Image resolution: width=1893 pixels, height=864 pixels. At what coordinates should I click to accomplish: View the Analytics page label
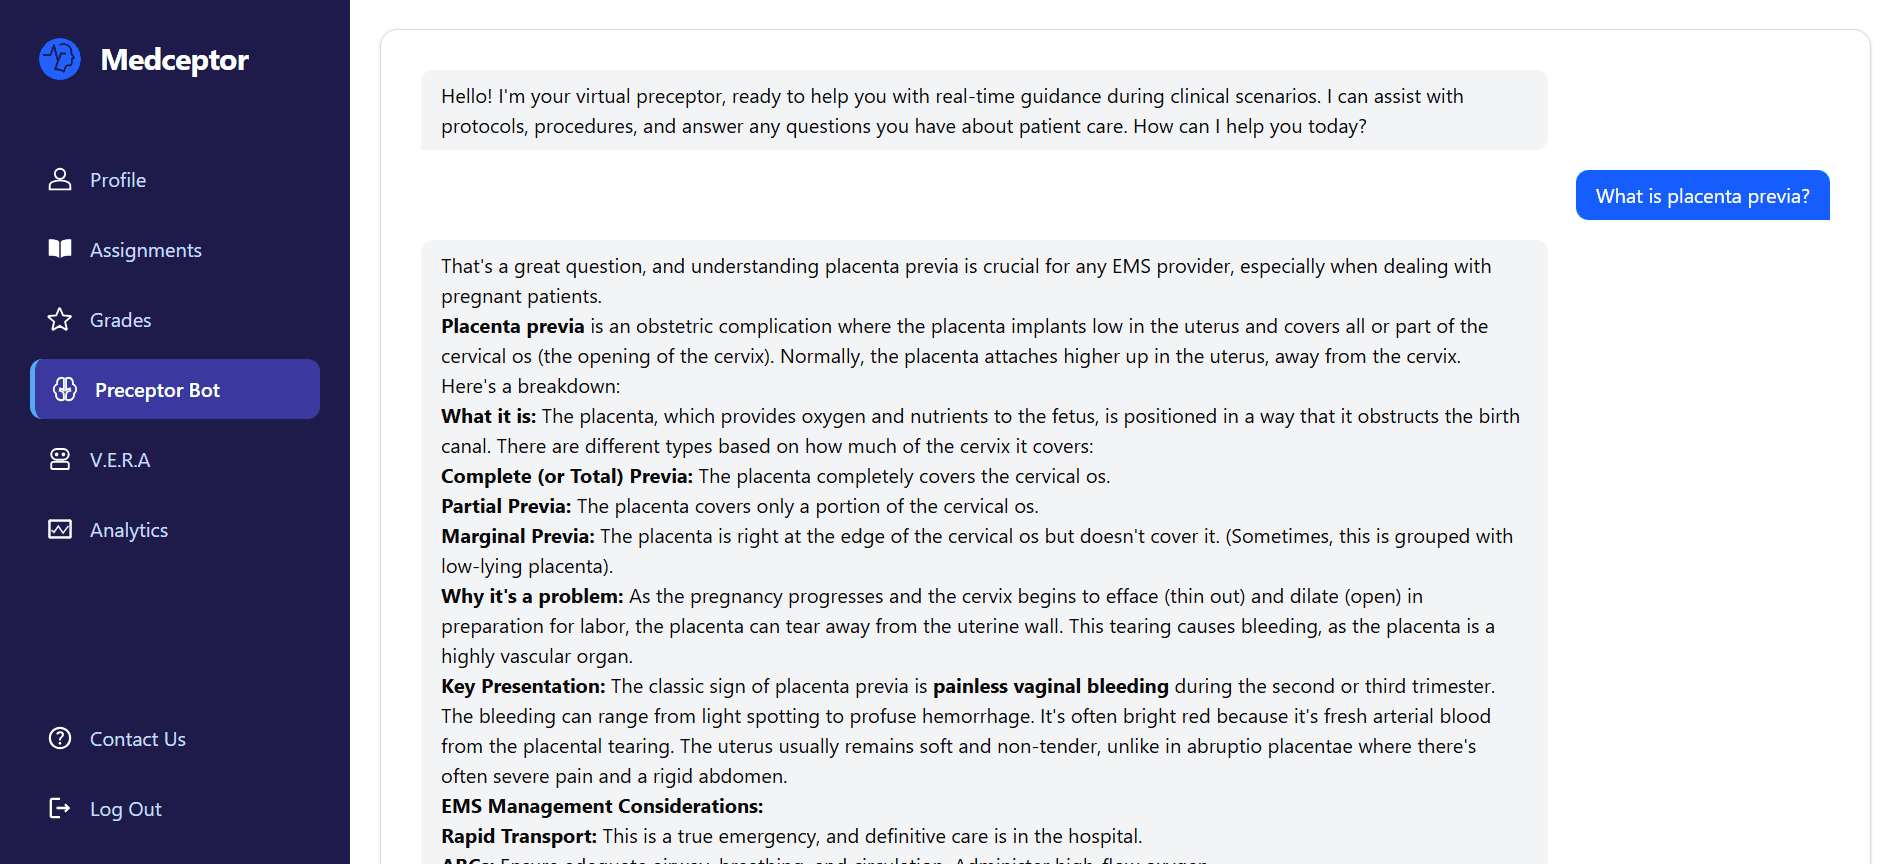click(x=129, y=531)
